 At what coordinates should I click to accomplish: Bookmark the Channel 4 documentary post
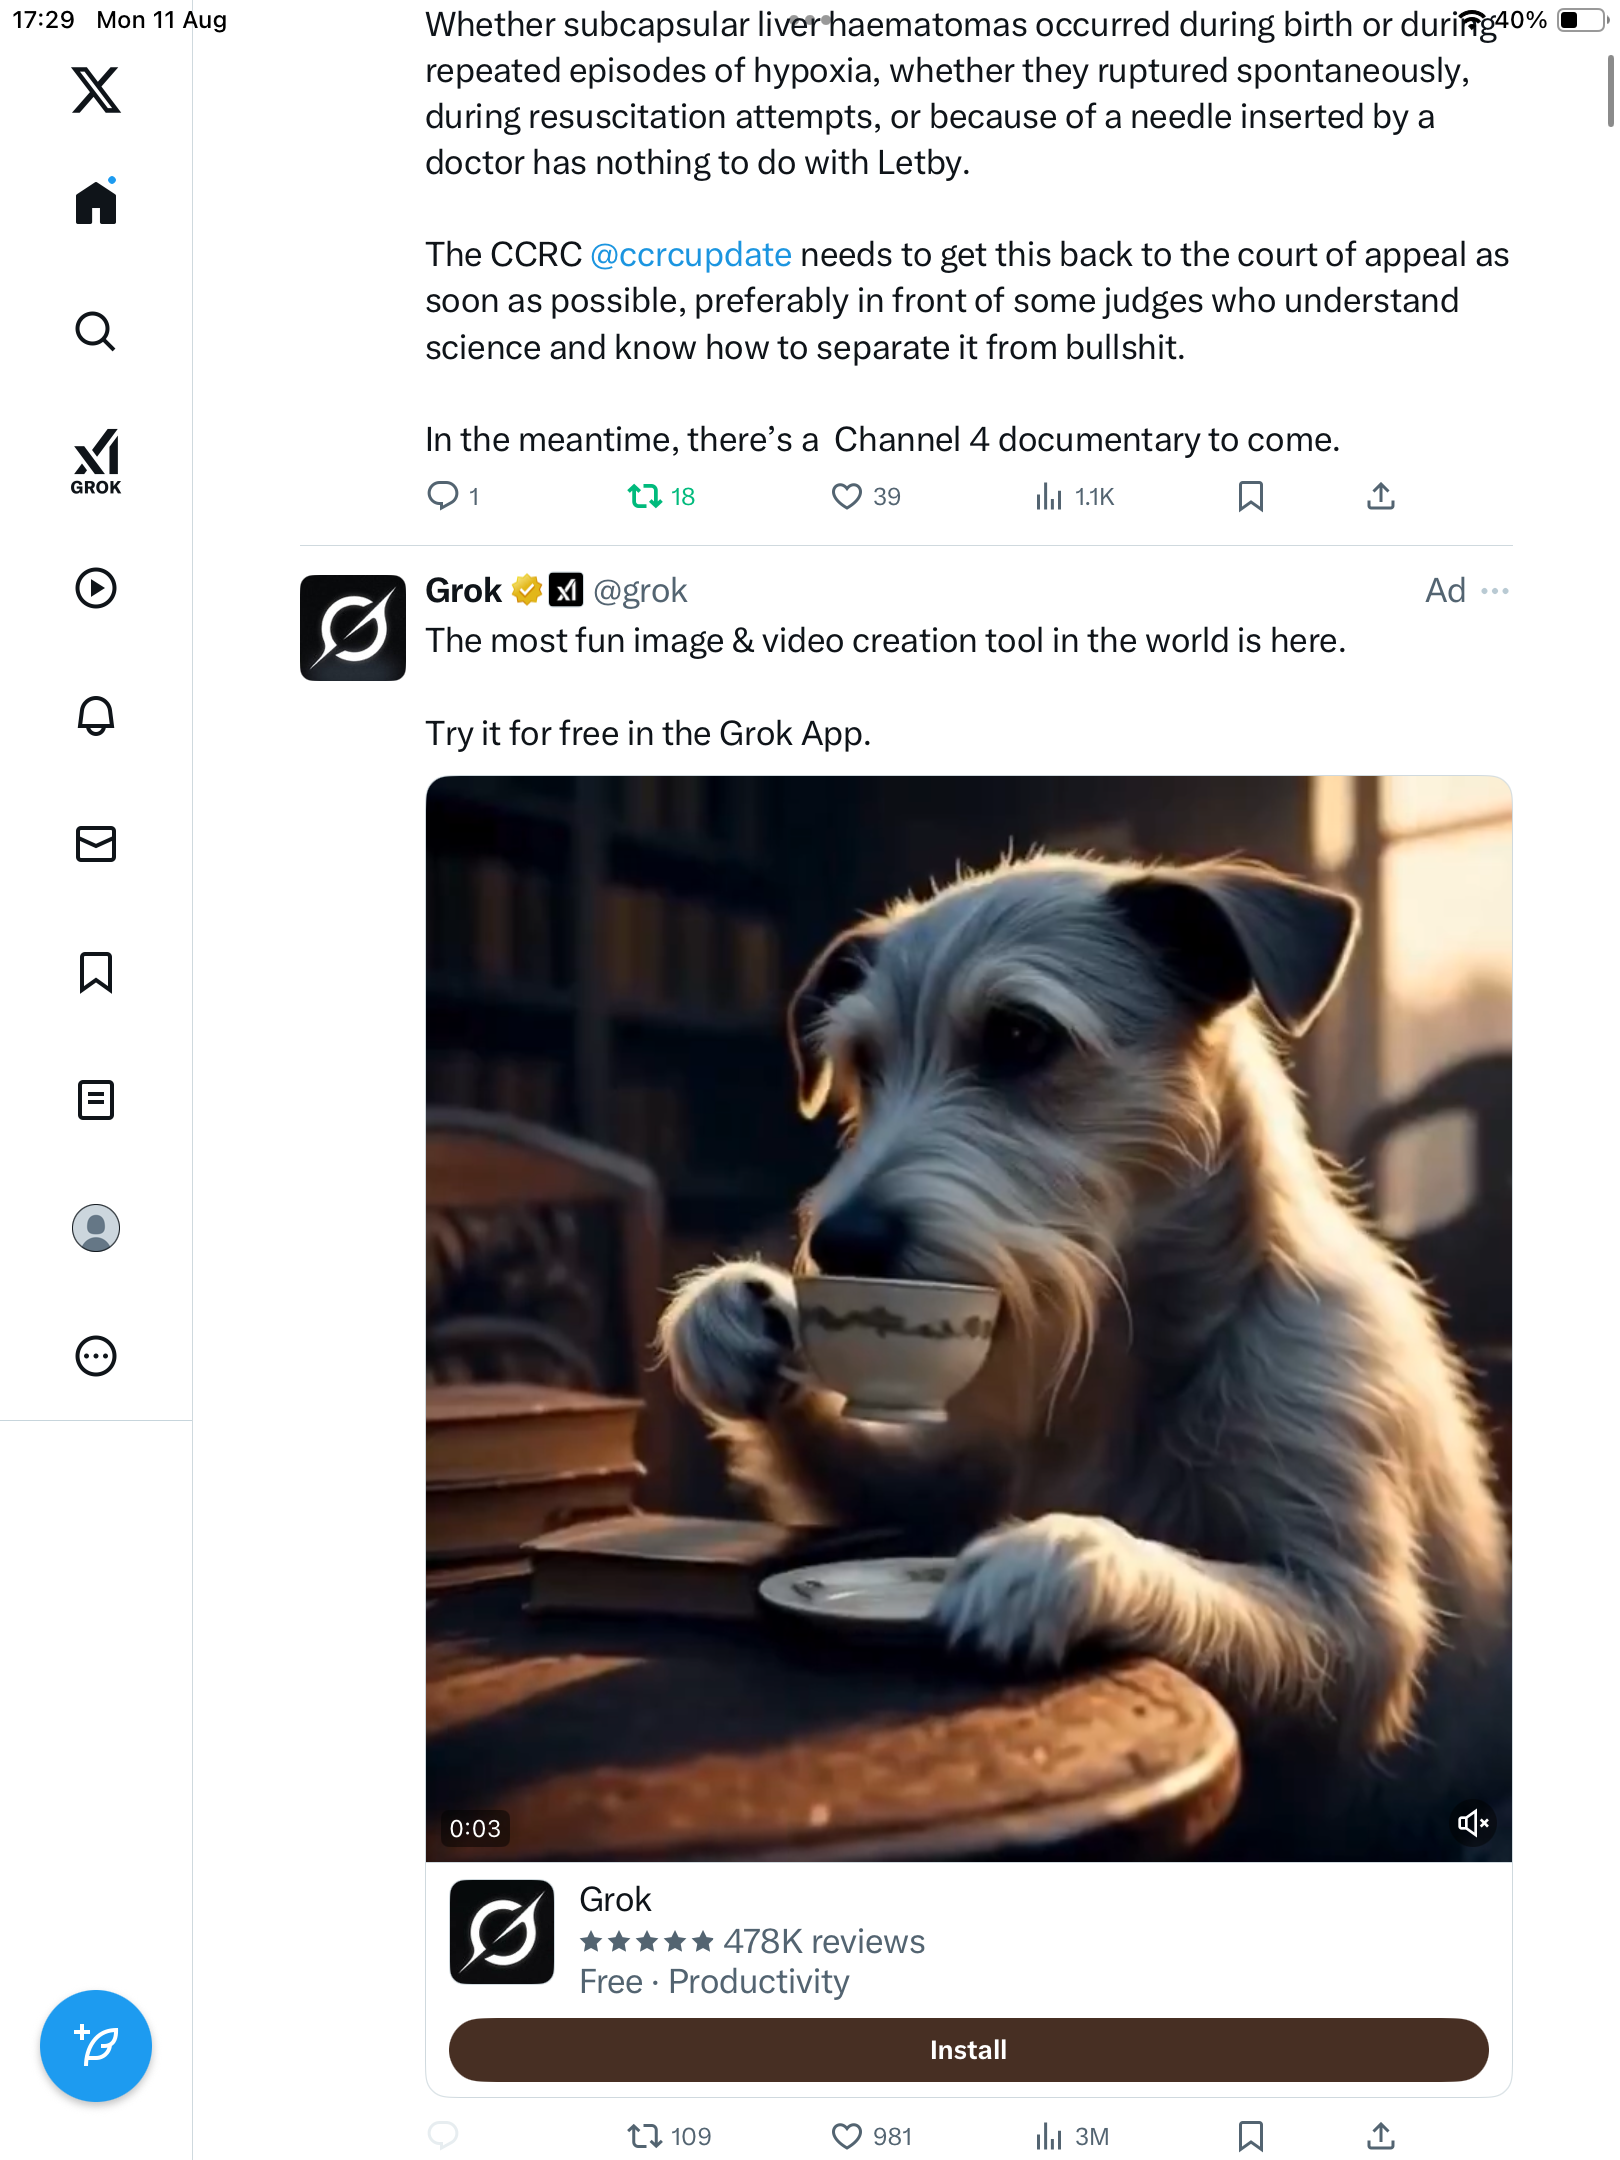tap(1250, 496)
